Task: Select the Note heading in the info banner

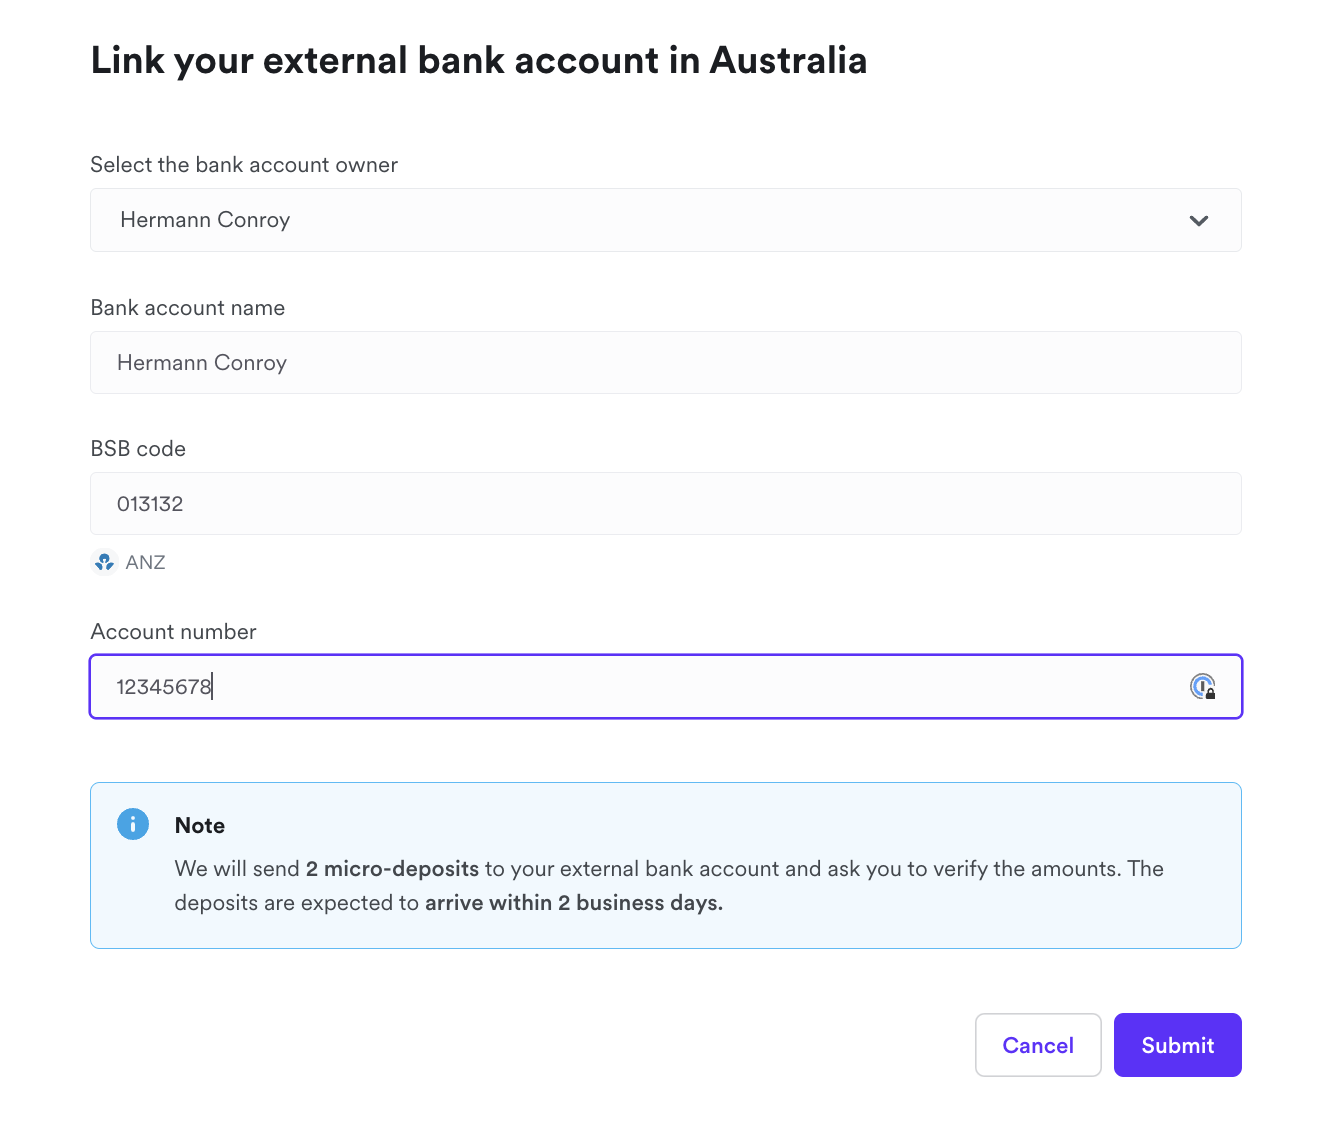Action: click(199, 825)
